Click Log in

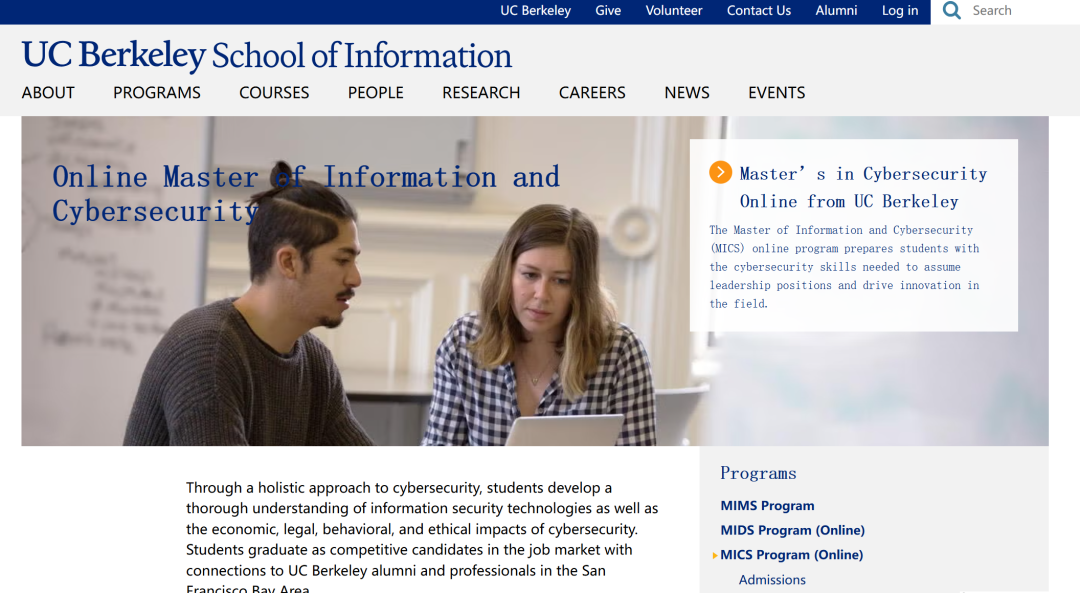click(x=900, y=10)
